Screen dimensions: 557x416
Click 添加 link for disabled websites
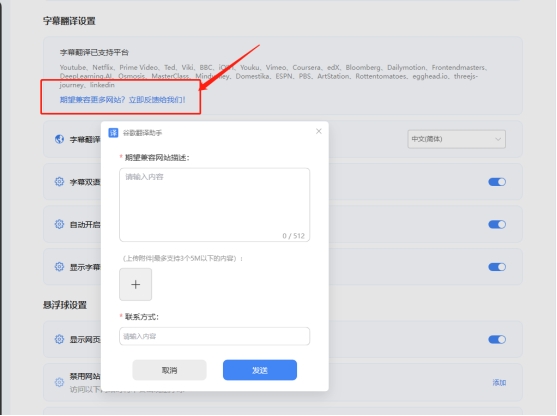(499, 383)
